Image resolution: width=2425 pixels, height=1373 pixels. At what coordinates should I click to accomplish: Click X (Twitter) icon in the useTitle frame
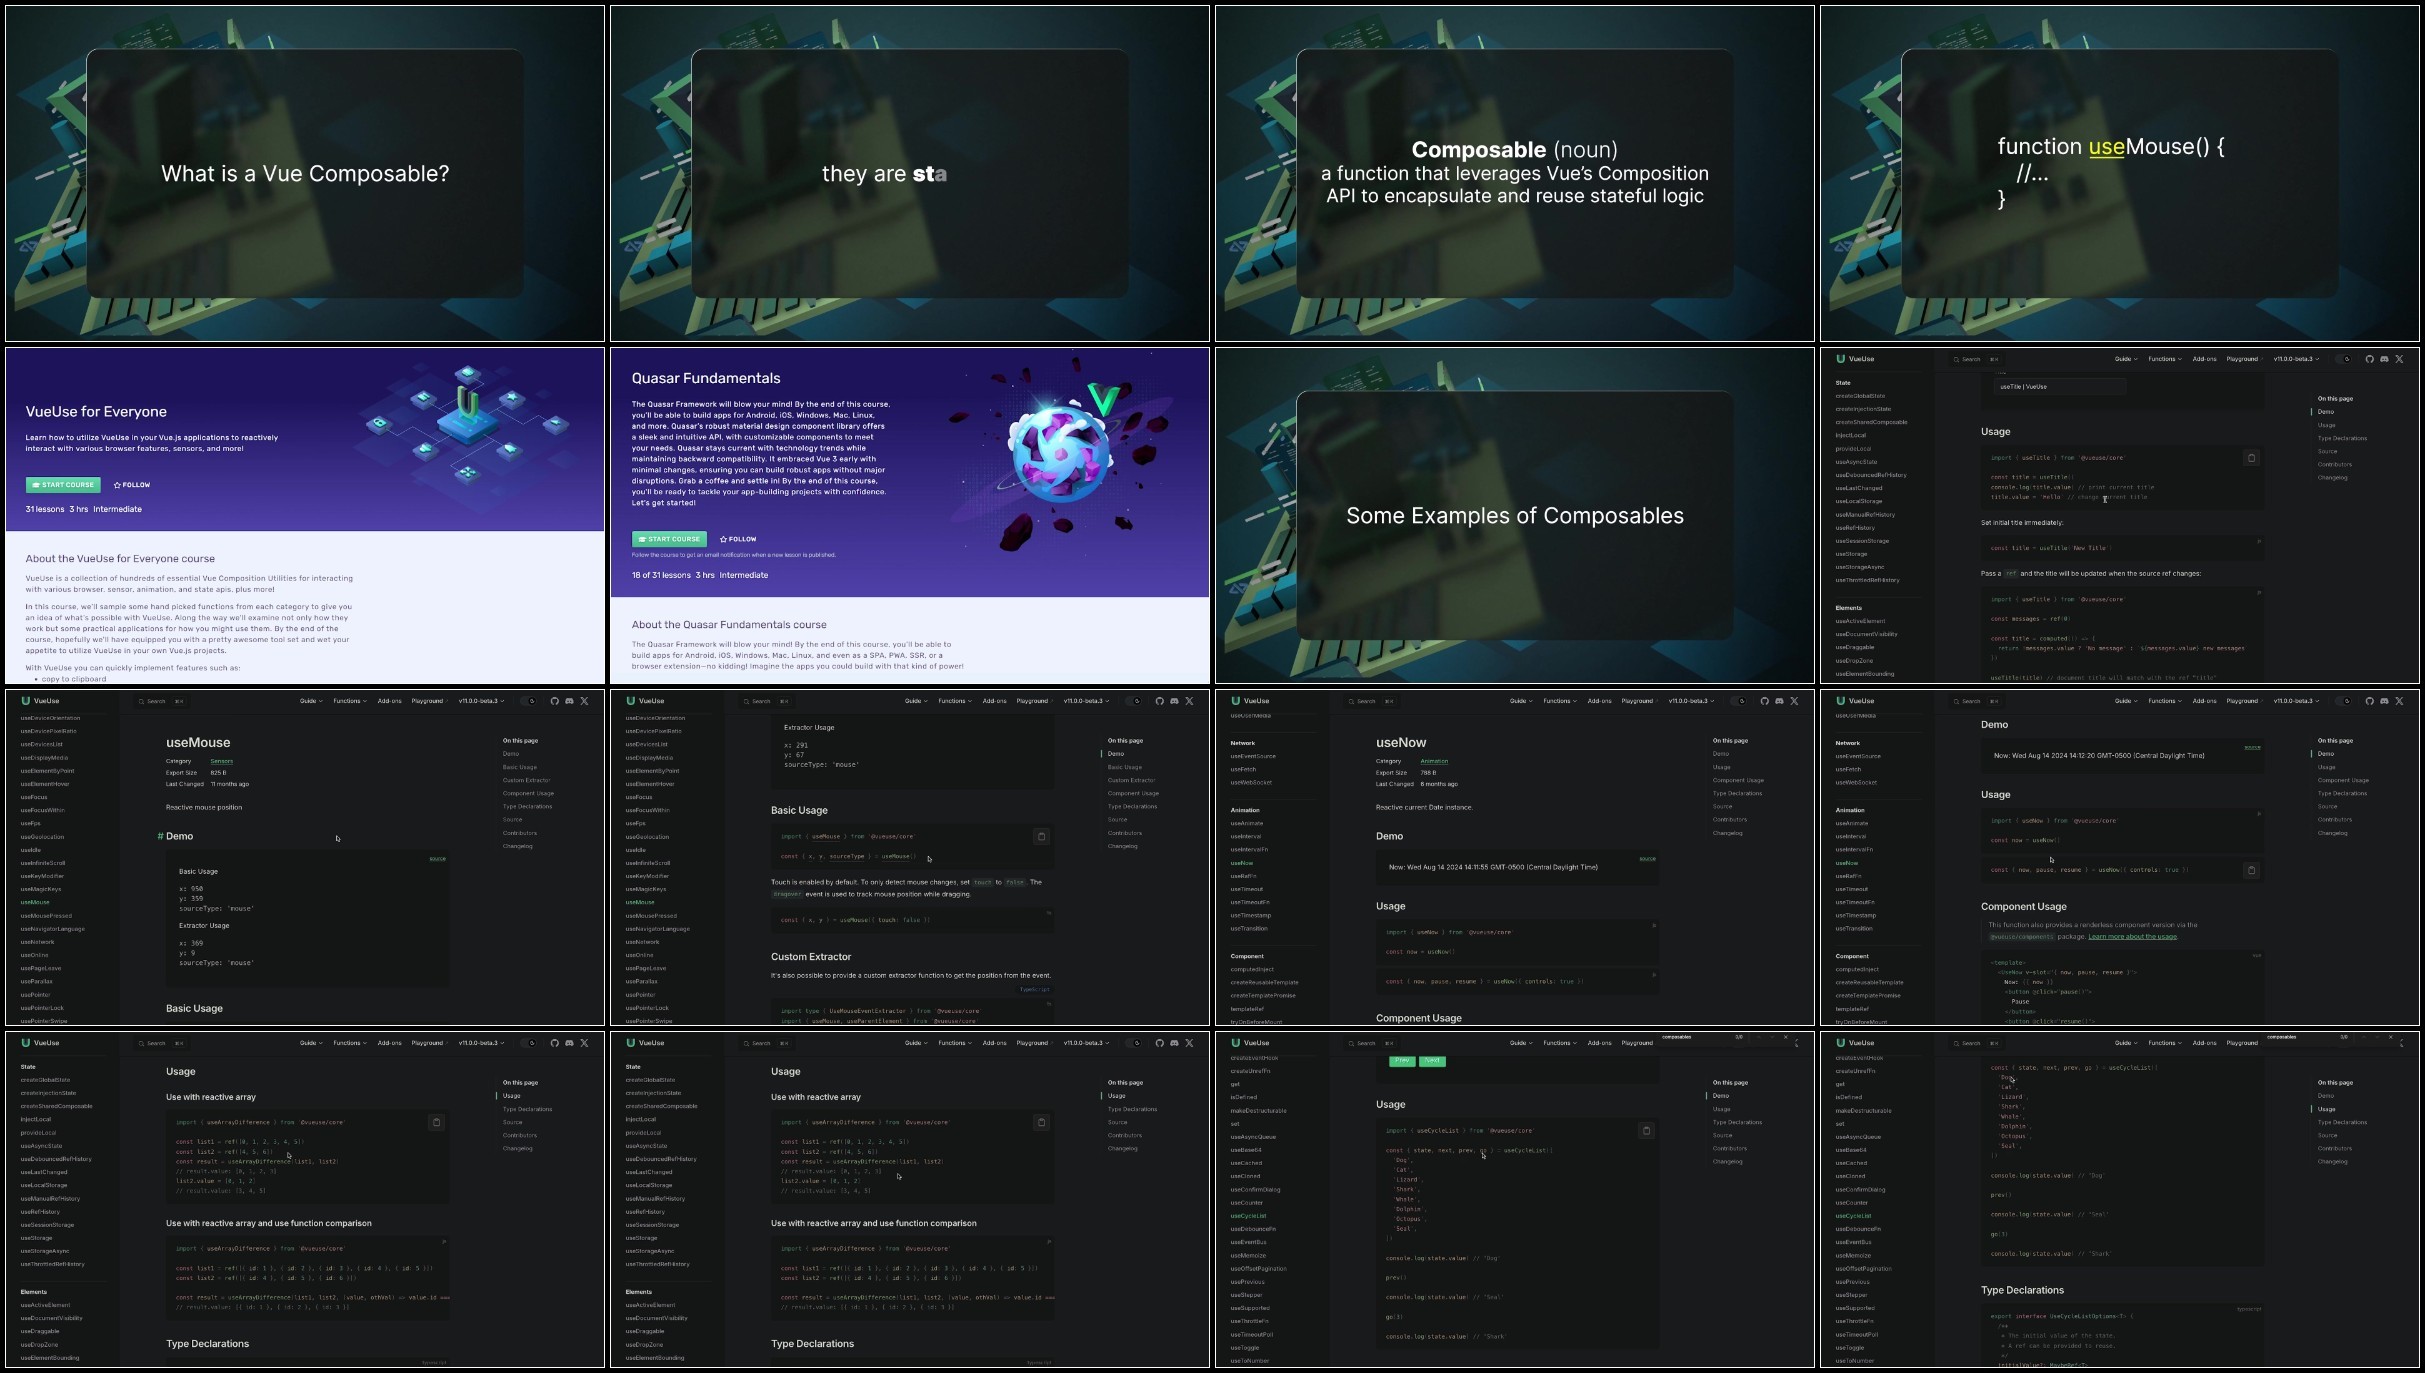(x=2399, y=359)
